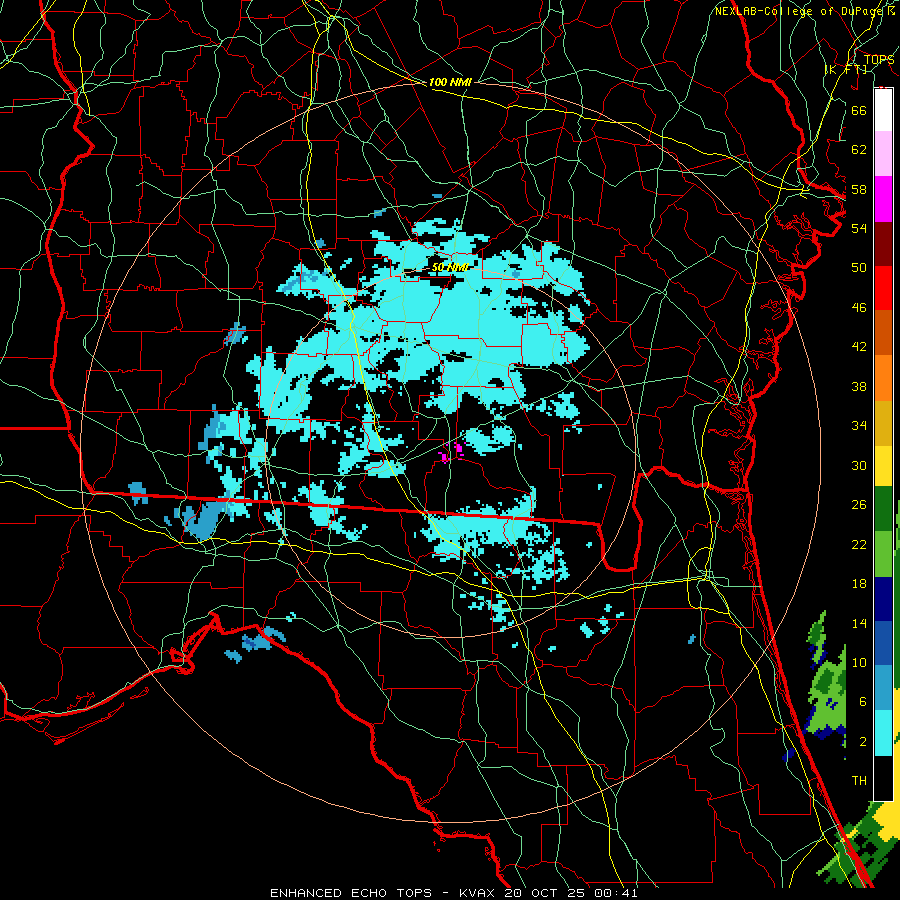Screen dimensions: 900x900
Task: Click the '54' legend value
Action: click(x=859, y=228)
